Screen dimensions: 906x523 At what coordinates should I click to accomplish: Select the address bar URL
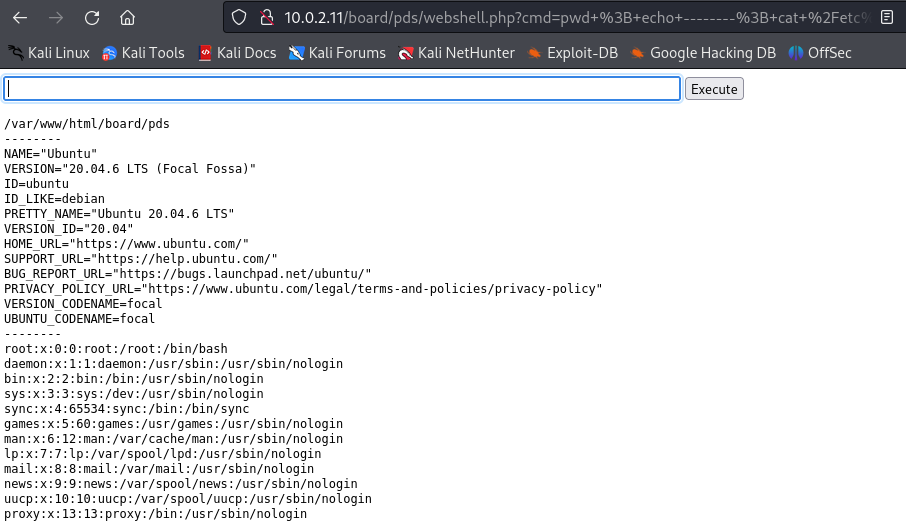coord(577,18)
